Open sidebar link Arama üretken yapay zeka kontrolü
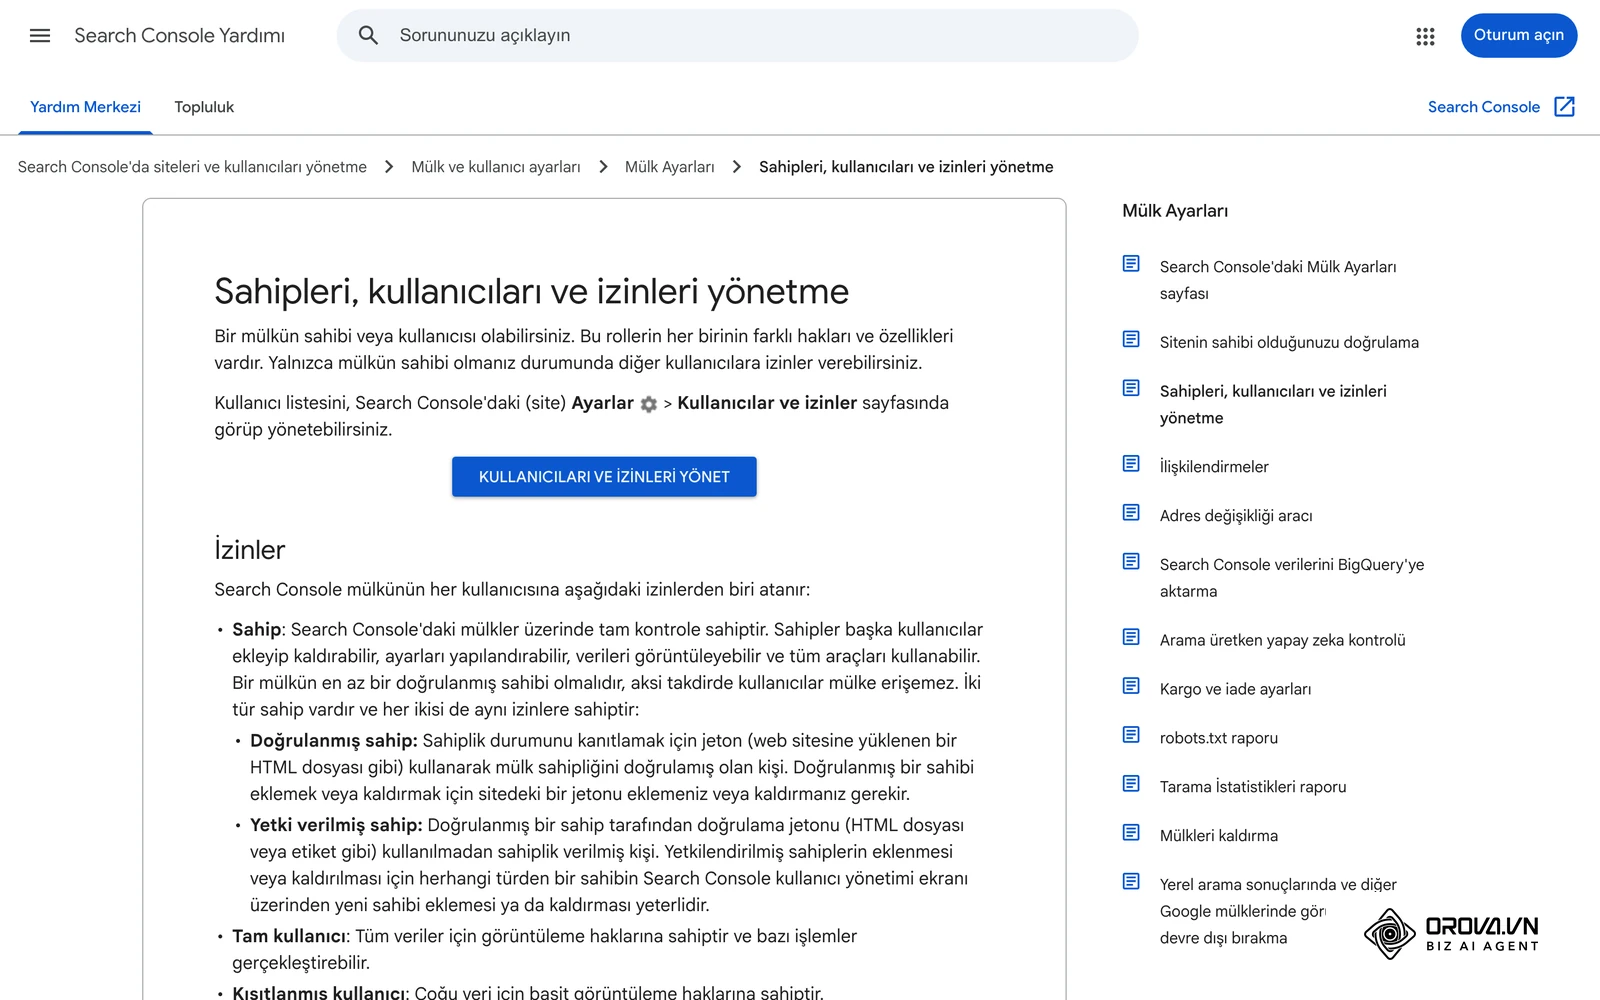The image size is (1600, 1000). pos(1282,640)
